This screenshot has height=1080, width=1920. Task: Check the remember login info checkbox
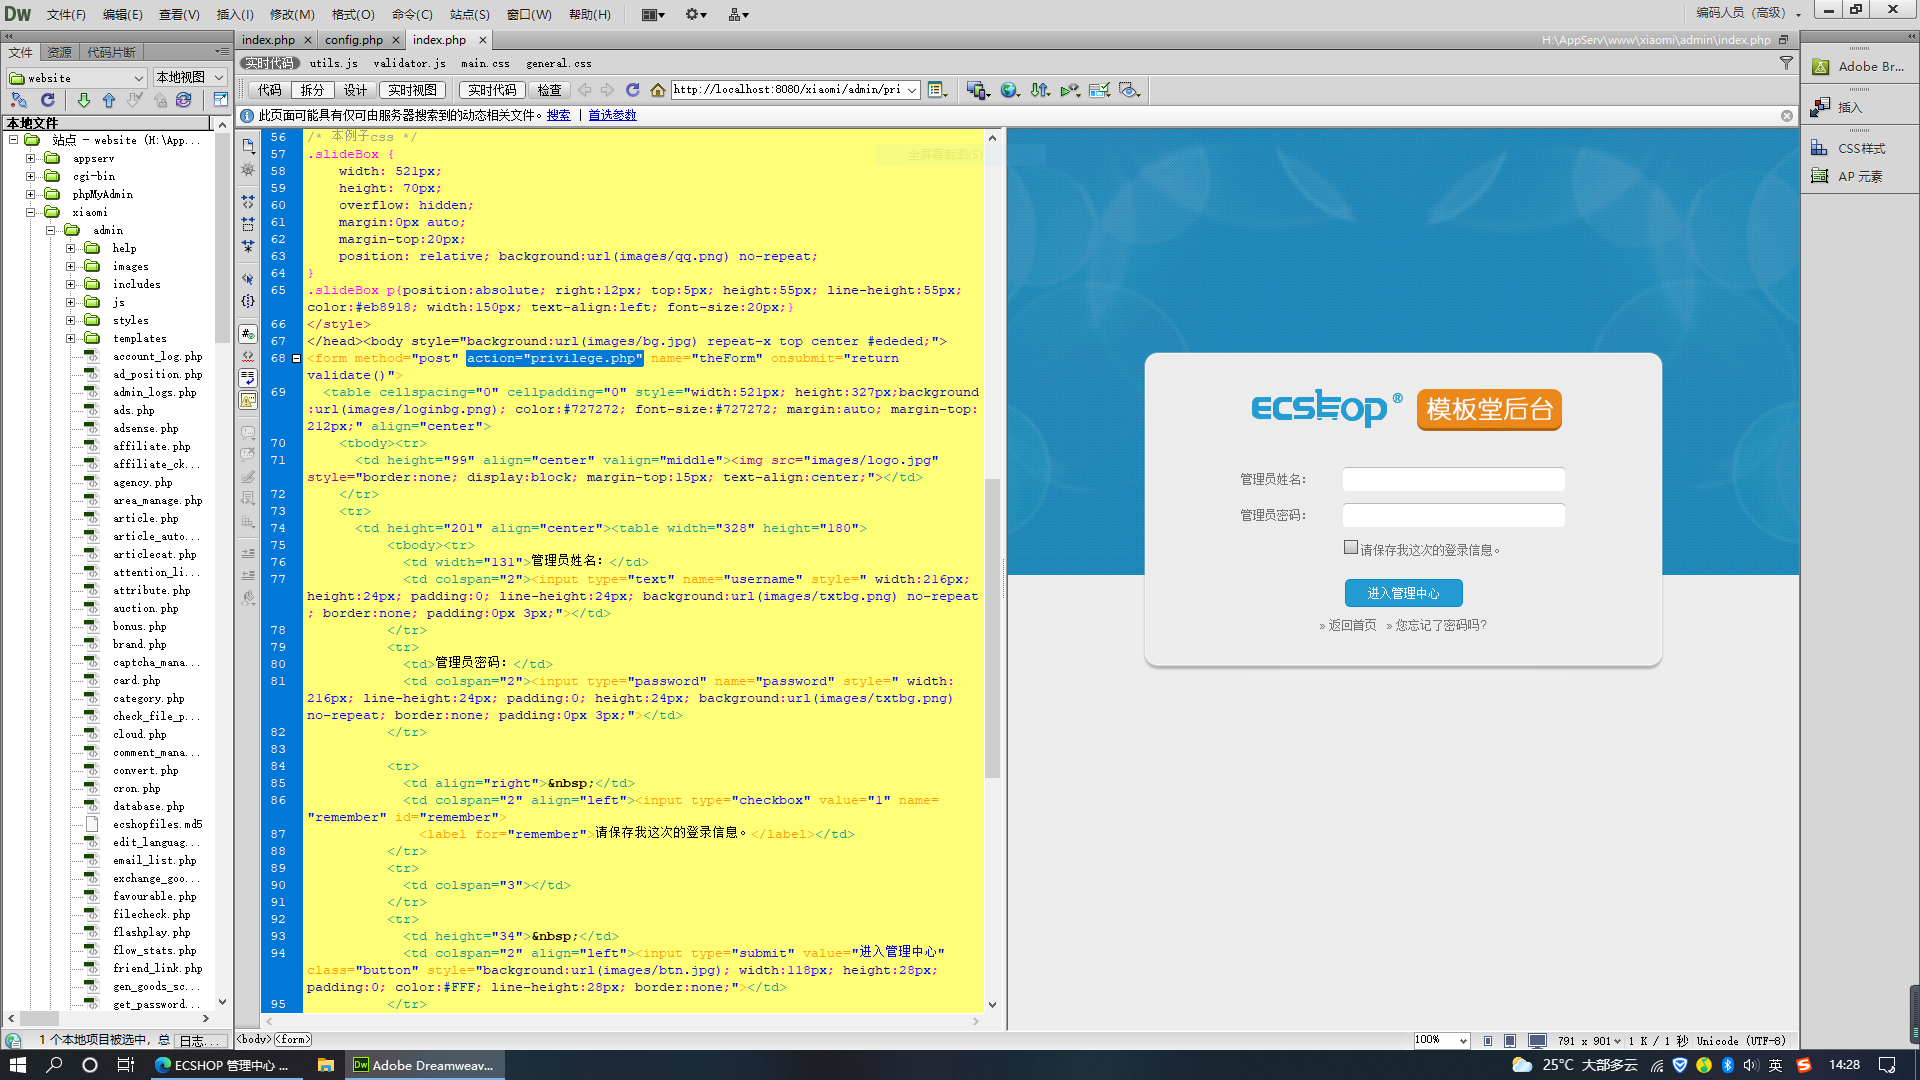[1351, 548]
